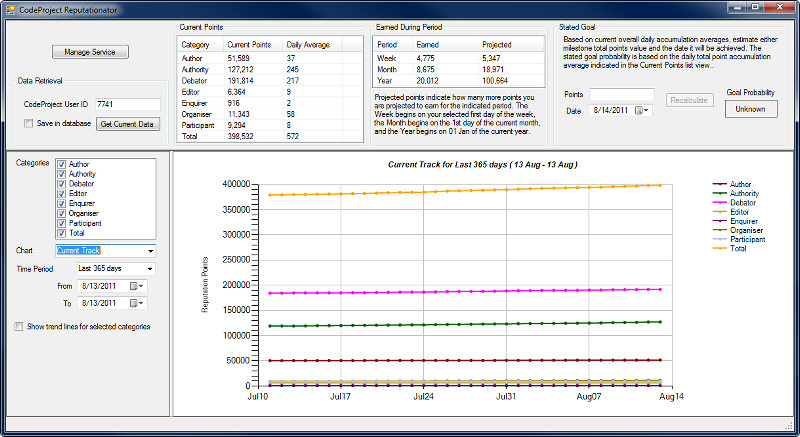Click the Daily Average column header

[x=312, y=45]
